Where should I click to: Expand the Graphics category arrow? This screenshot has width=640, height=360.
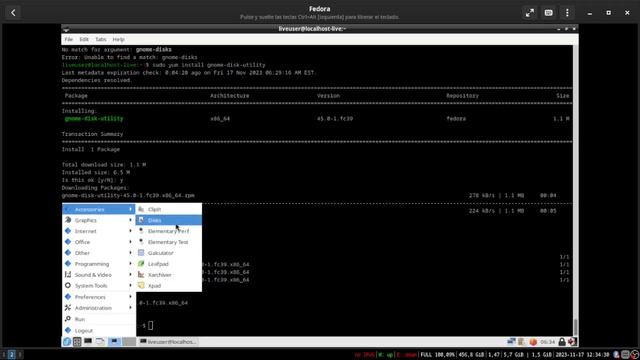click(131, 220)
